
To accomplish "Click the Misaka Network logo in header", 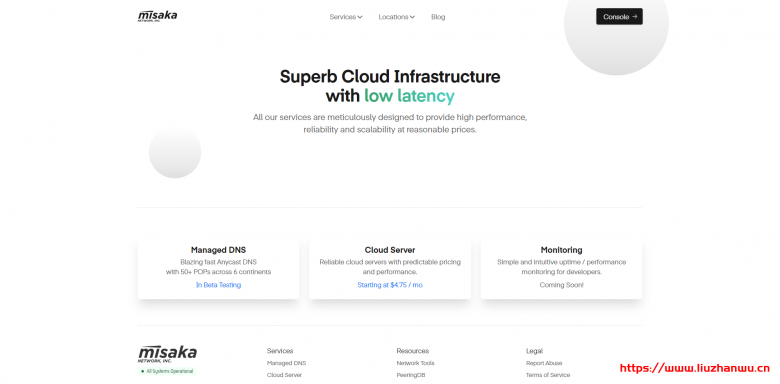I will click(x=157, y=16).
